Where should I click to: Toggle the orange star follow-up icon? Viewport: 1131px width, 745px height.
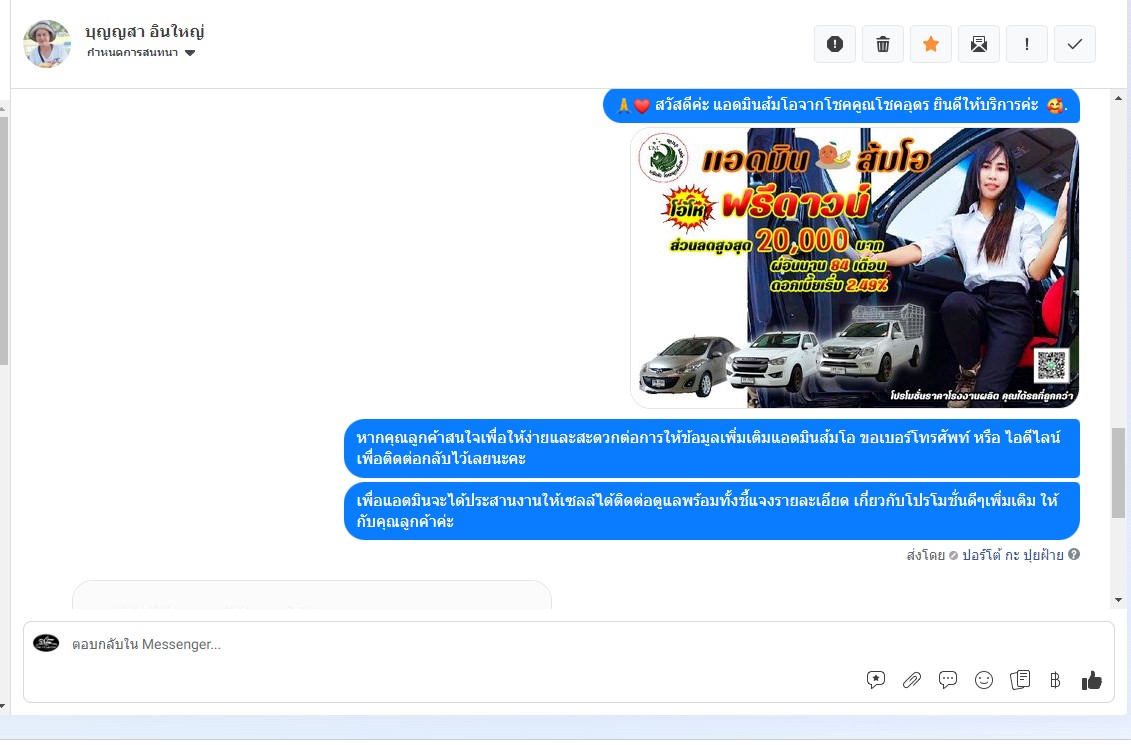point(930,44)
